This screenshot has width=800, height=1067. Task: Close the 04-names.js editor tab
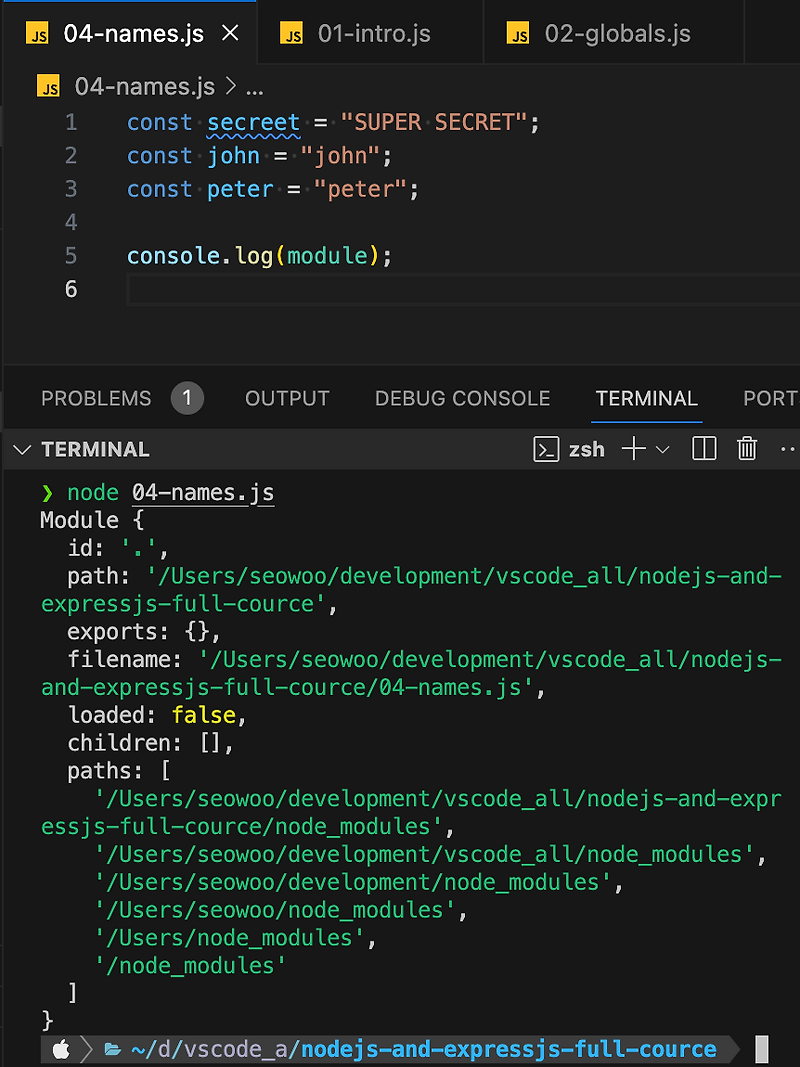click(231, 33)
